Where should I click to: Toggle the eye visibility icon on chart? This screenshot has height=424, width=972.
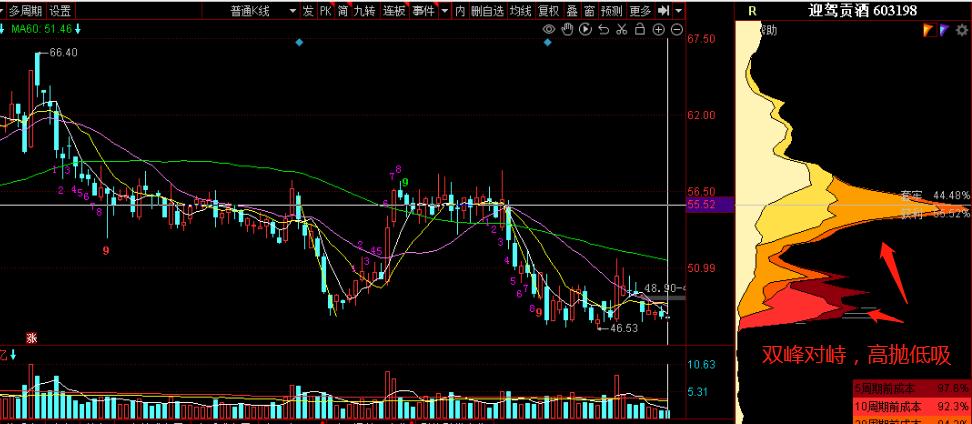[x=548, y=30]
